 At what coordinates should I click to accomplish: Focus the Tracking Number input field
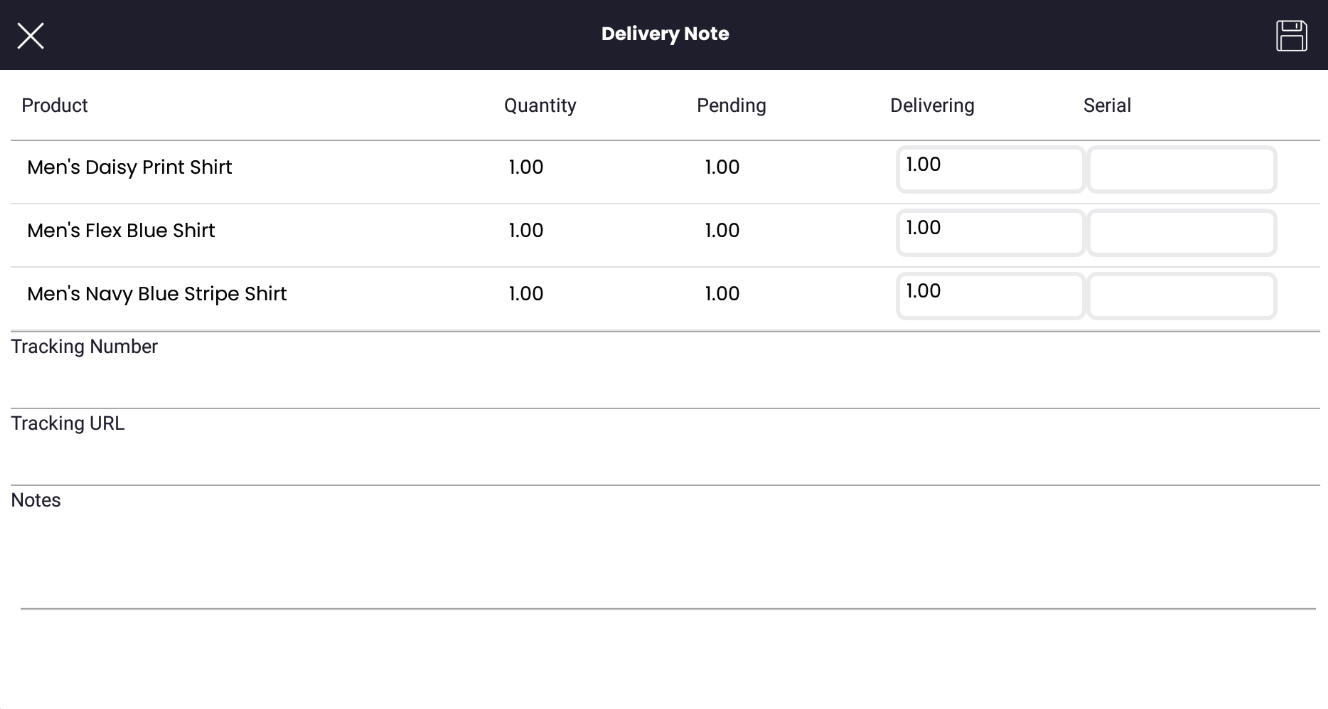664,384
